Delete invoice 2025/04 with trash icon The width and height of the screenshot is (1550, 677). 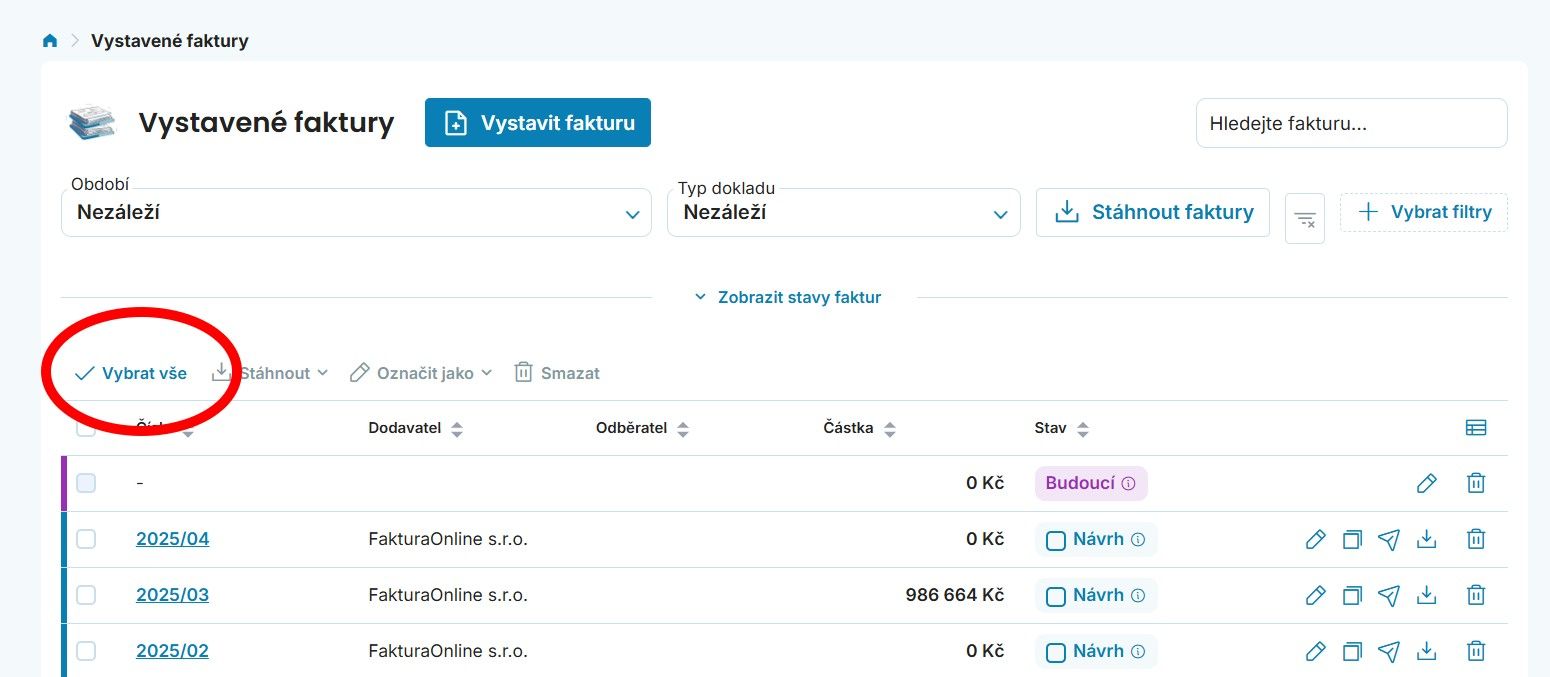coord(1476,539)
